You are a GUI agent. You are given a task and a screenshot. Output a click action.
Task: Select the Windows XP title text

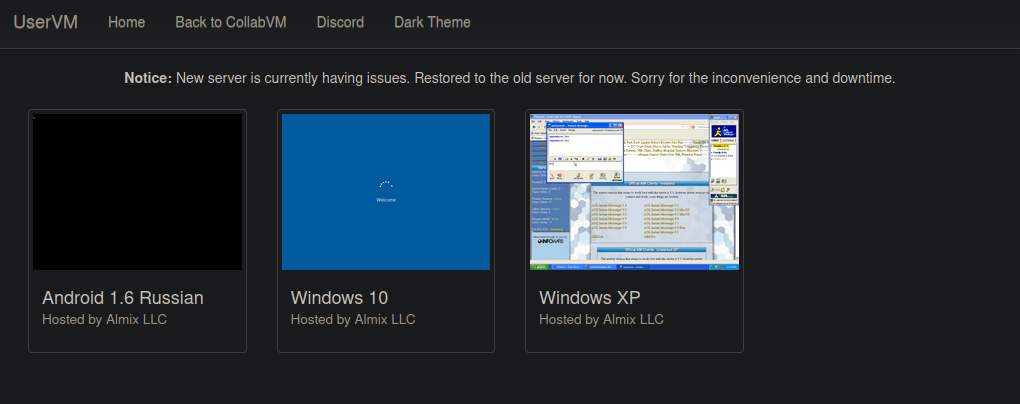click(x=589, y=298)
